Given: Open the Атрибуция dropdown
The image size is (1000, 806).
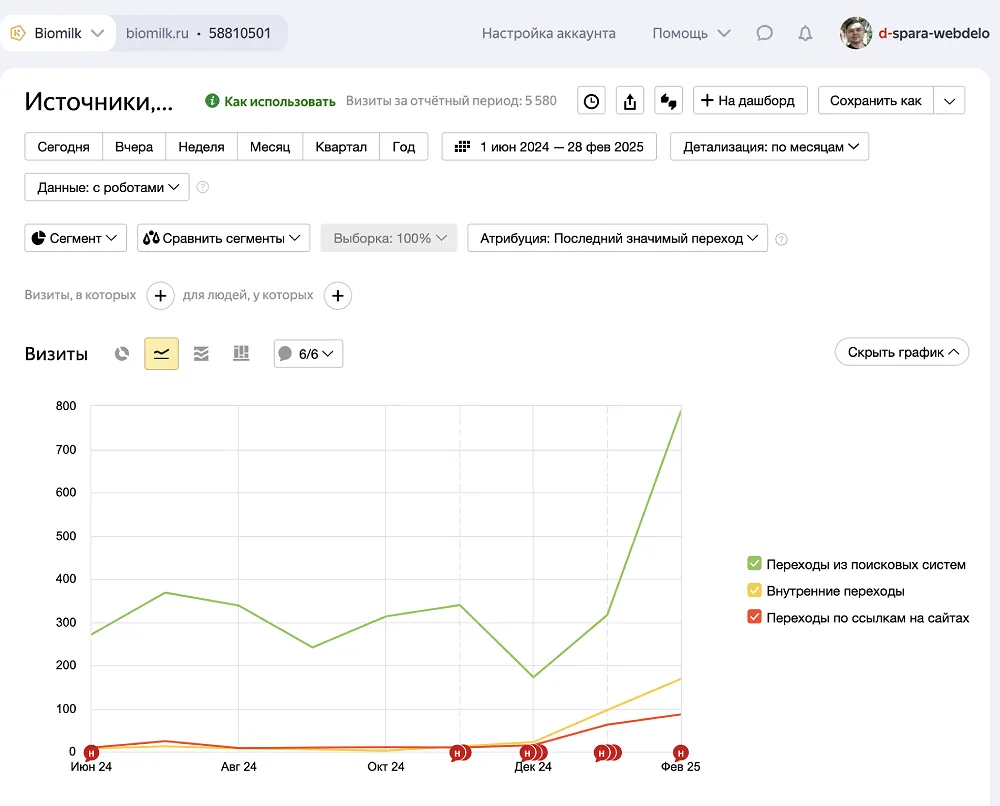Looking at the screenshot, I should point(617,238).
